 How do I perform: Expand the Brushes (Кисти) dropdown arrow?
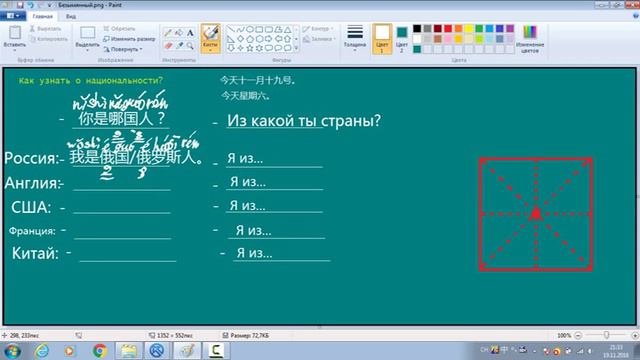pos(210,50)
